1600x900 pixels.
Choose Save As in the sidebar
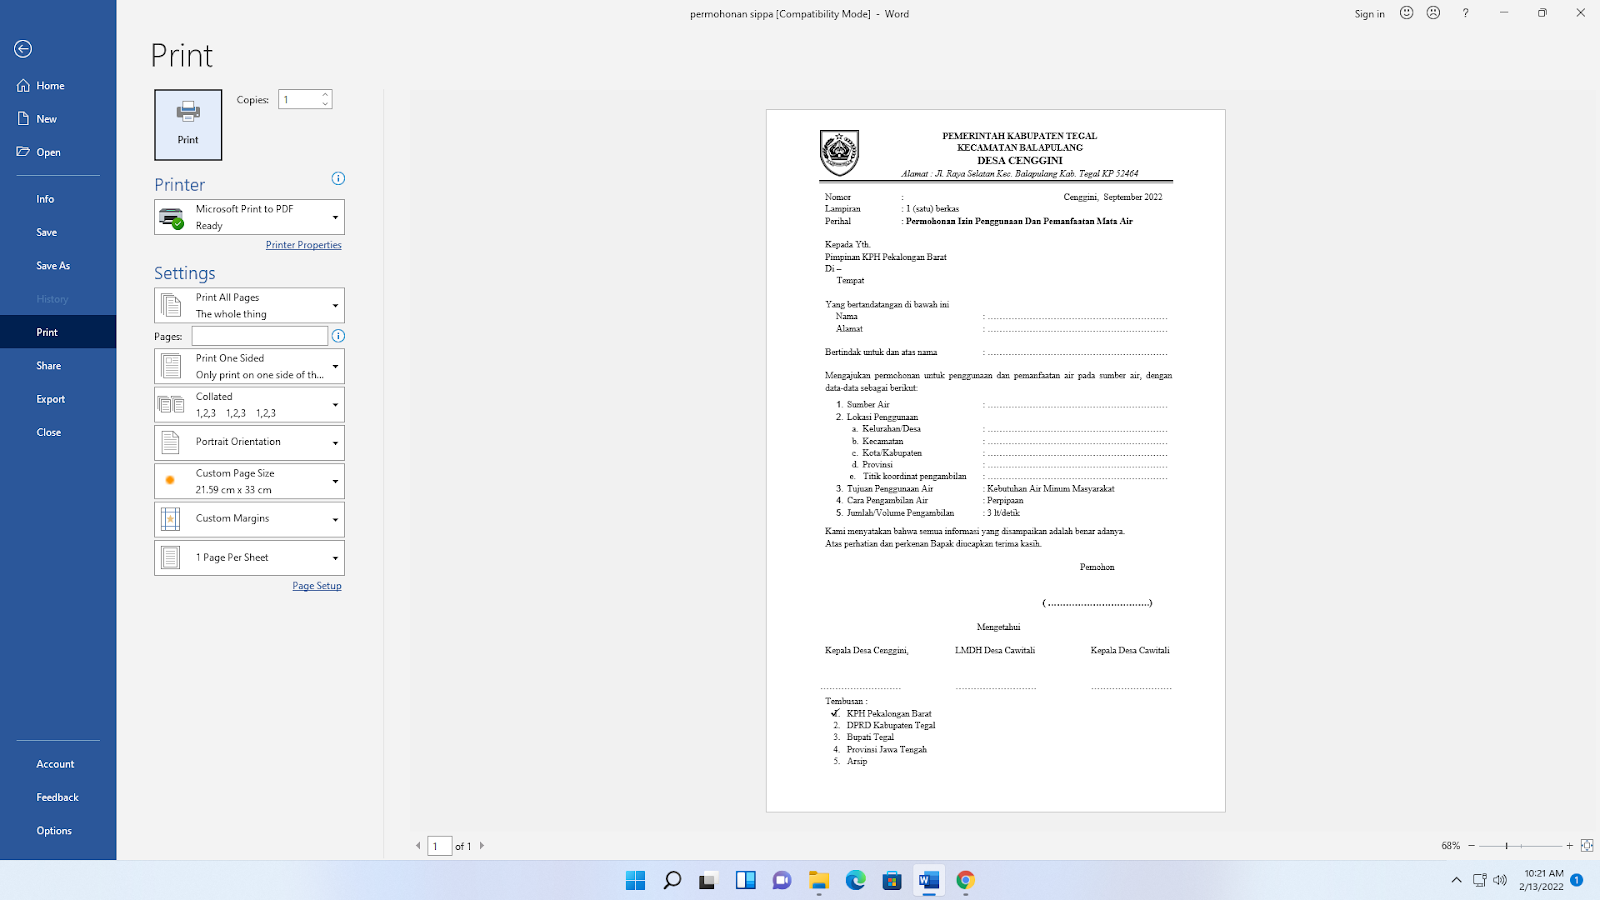pyautogui.click(x=58, y=266)
